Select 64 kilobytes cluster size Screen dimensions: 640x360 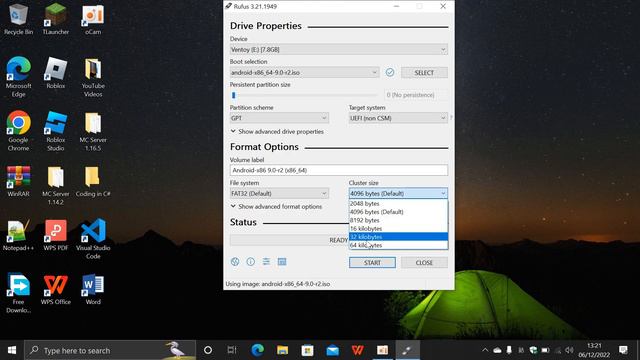(x=398, y=245)
